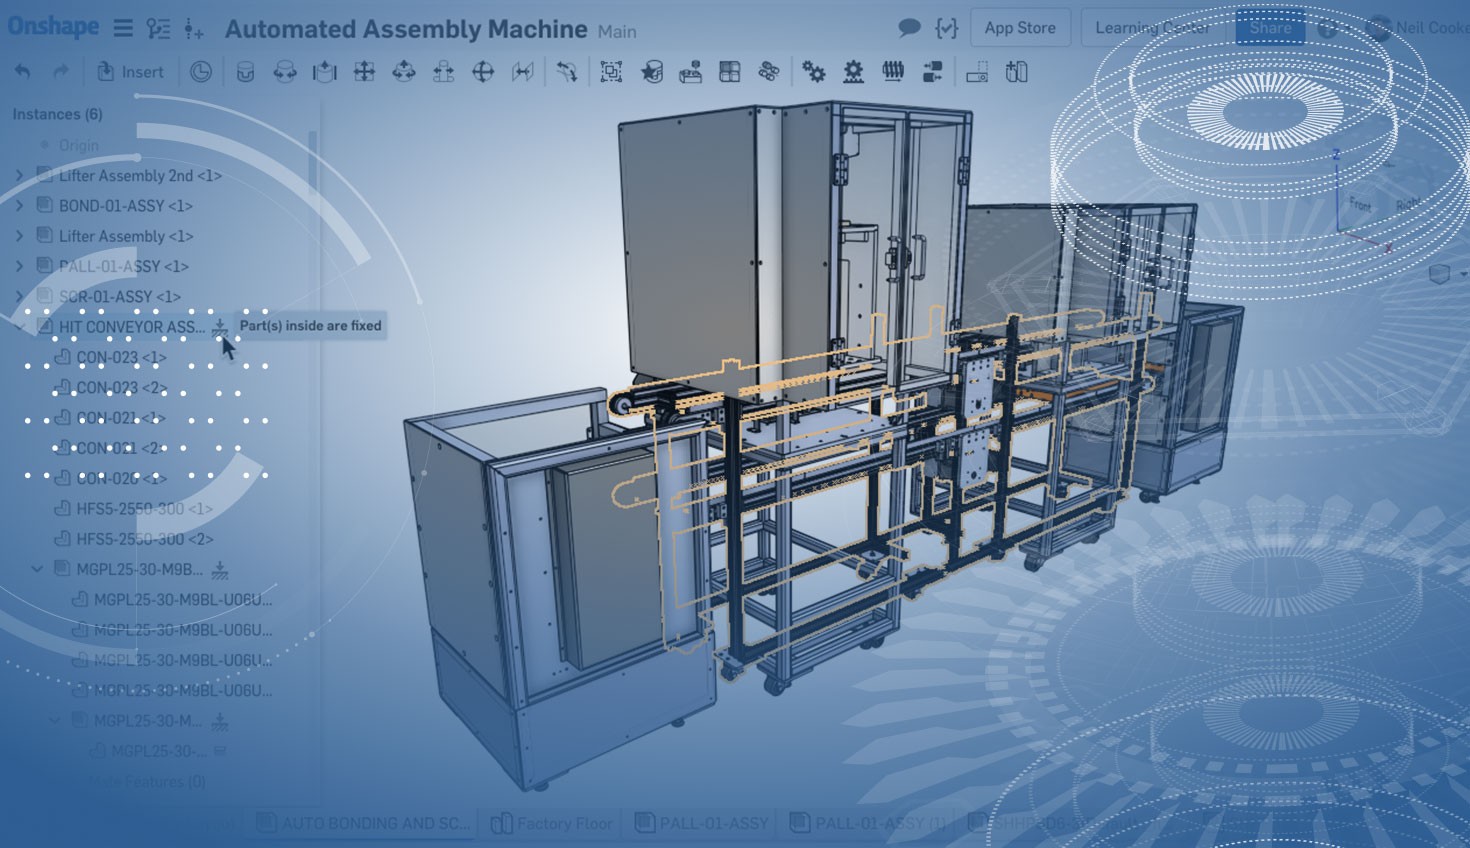Select the Cylindrical mate tool

click(404, 72)
